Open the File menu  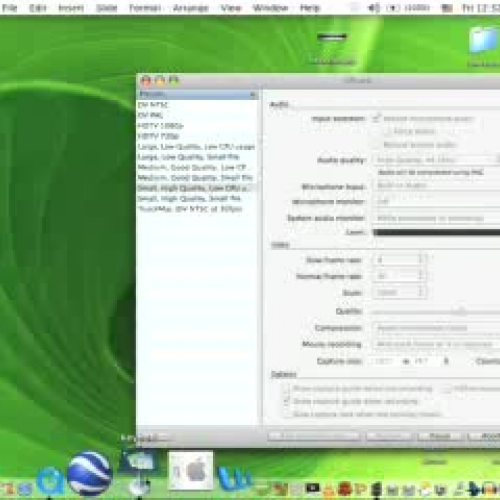(9, 8)
